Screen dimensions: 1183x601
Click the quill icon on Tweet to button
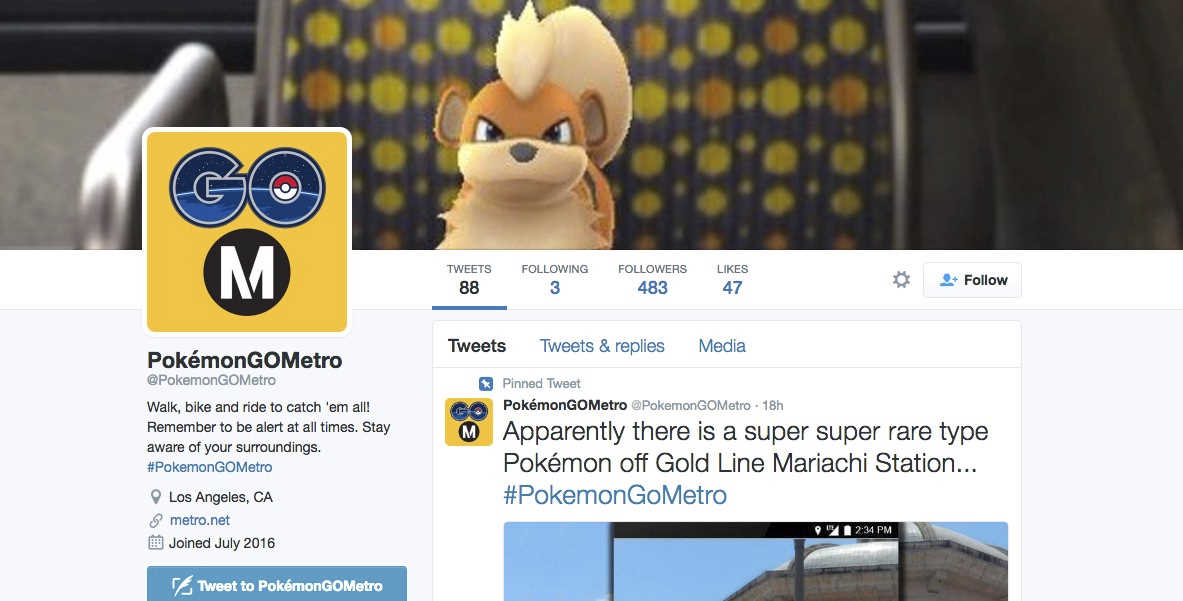[182, 586]
